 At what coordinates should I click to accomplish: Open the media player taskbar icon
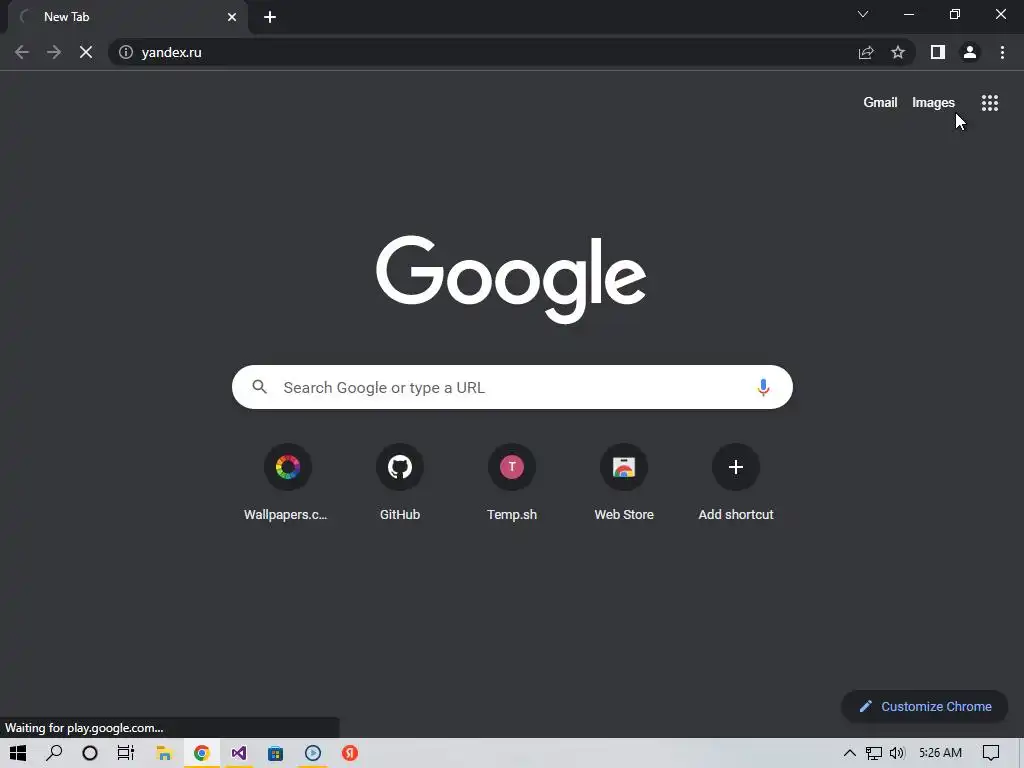[313, 753]
